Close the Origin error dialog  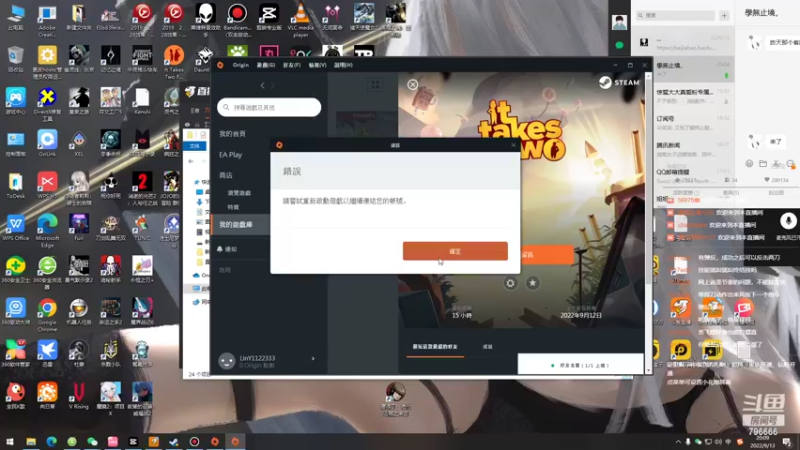click(513, 145)
